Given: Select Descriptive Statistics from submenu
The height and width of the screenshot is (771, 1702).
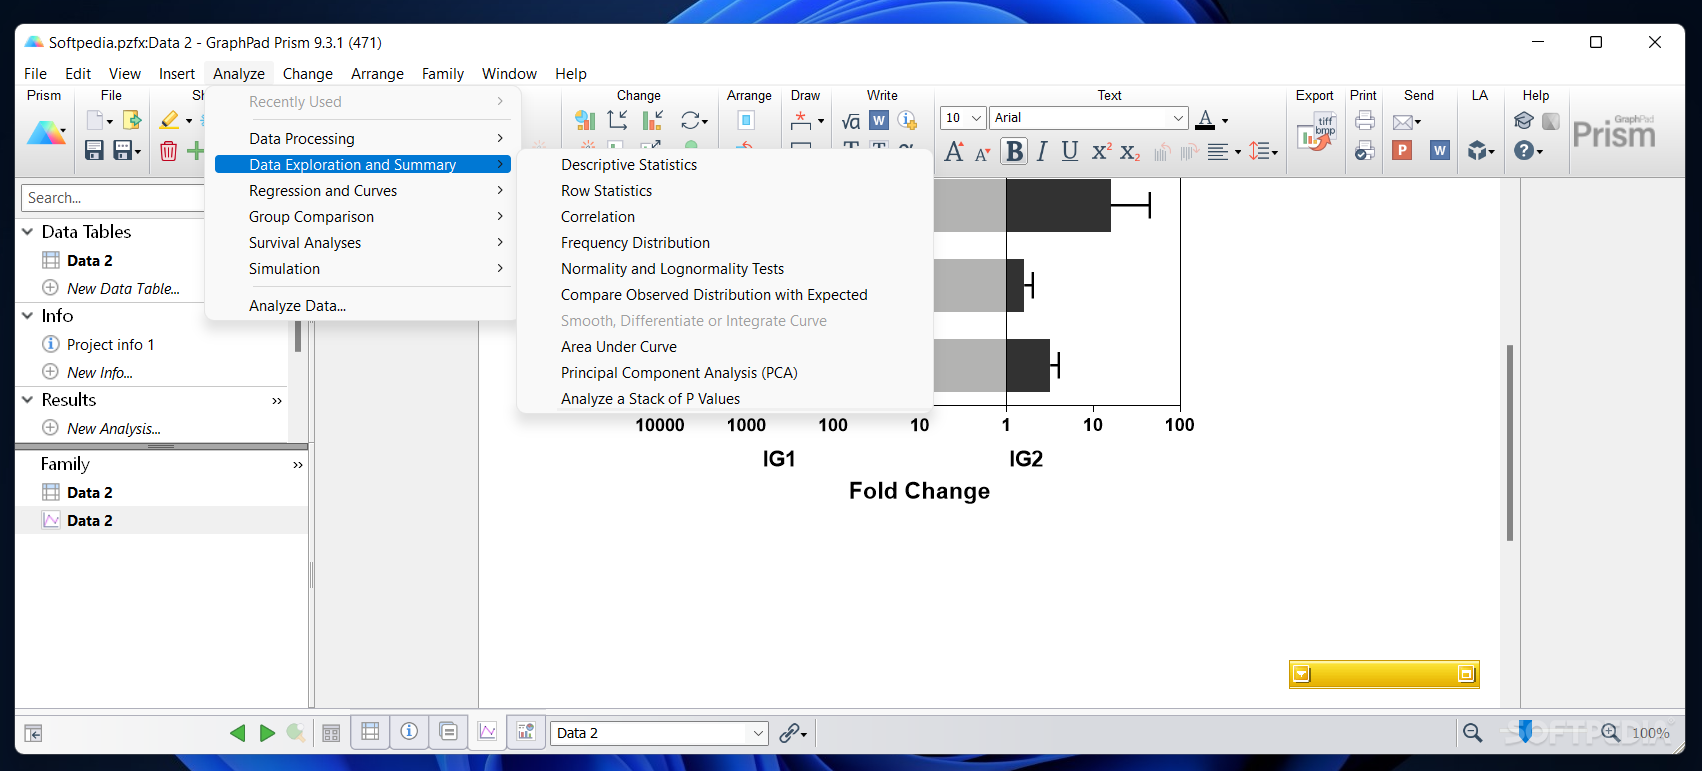Looking at the screenshot, I should (x=629, y=165).
